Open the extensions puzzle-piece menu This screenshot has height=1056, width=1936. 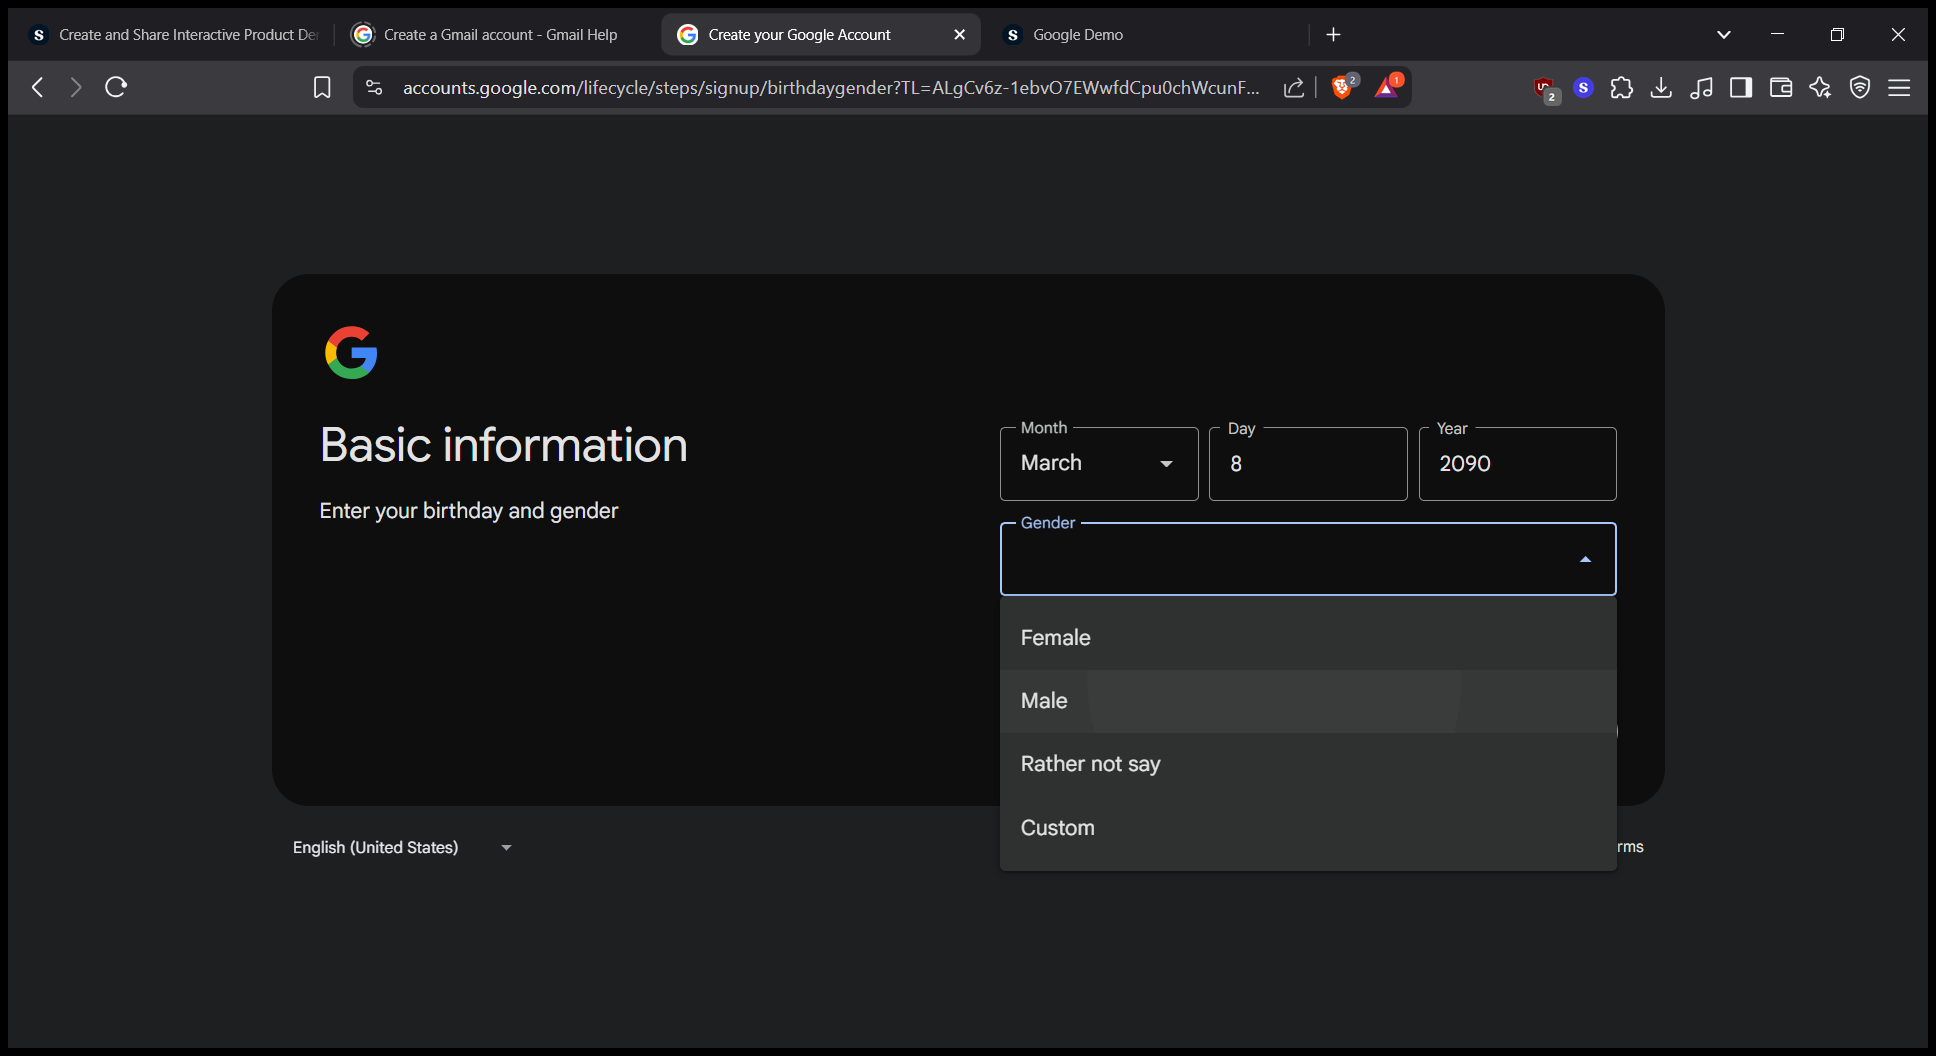pos(1622,88)
